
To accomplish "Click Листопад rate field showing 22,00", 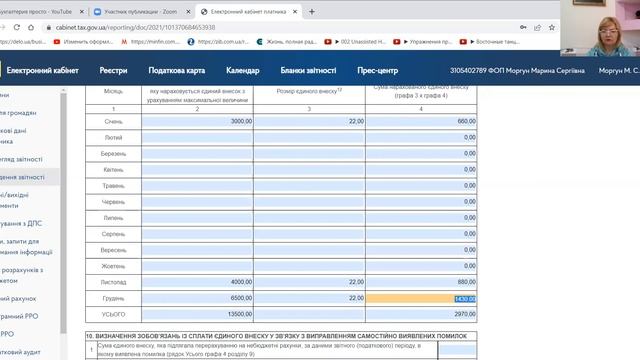I will pos(309,282).
